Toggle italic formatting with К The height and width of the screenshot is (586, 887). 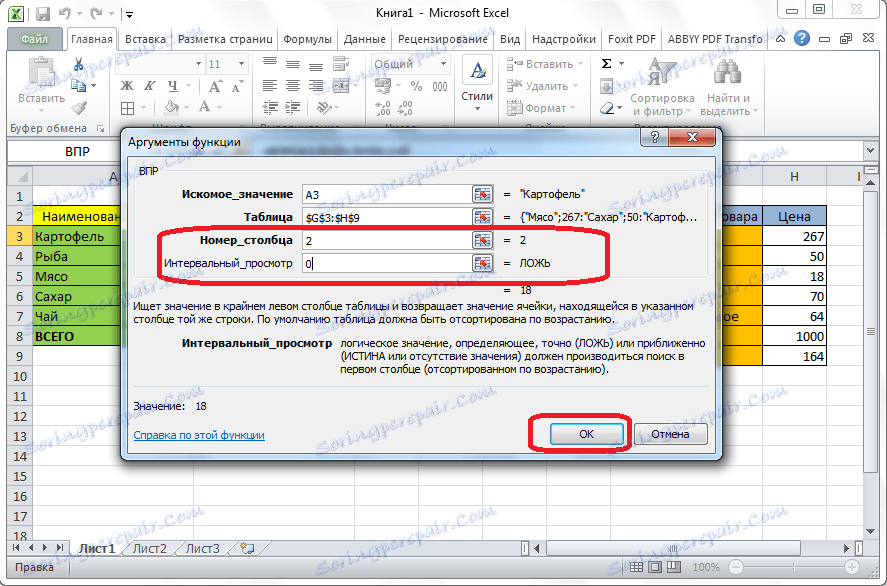coord(149,86)
